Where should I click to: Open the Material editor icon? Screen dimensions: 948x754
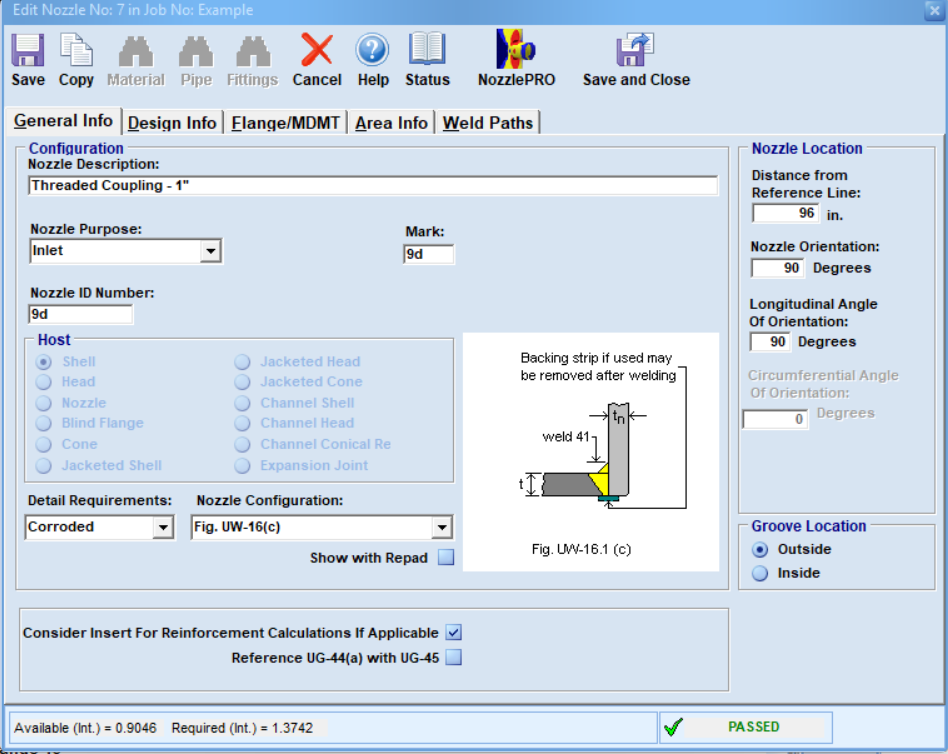tap(135, 57)
